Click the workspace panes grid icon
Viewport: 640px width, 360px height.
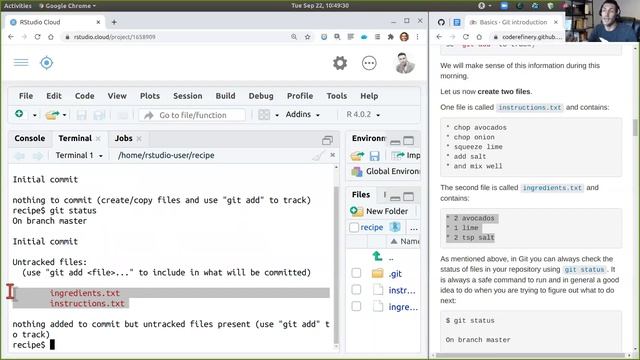tap(264, 115)
